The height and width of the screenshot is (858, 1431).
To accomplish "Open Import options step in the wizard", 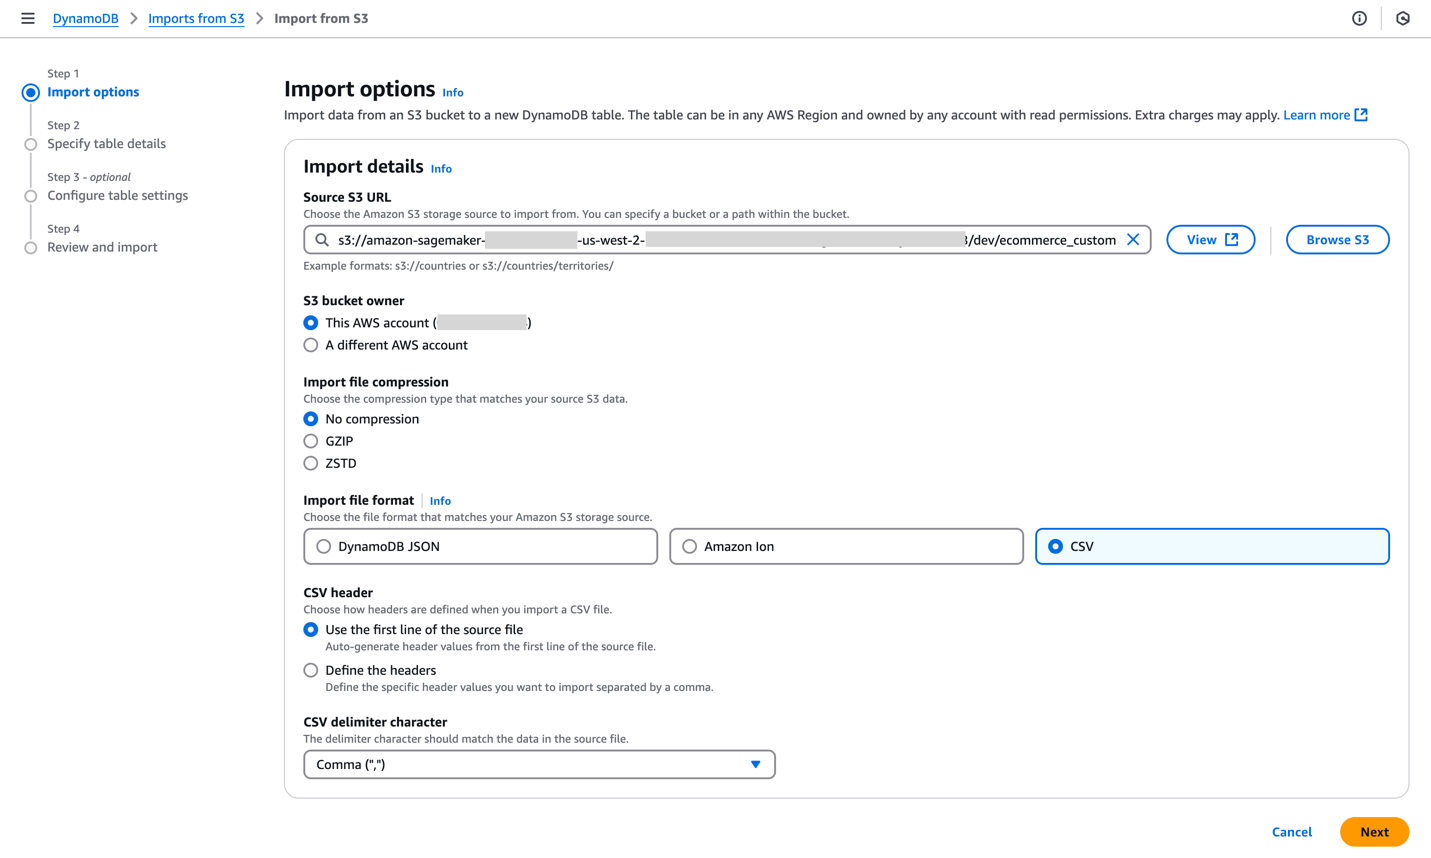I will click(x=93, y=92).
